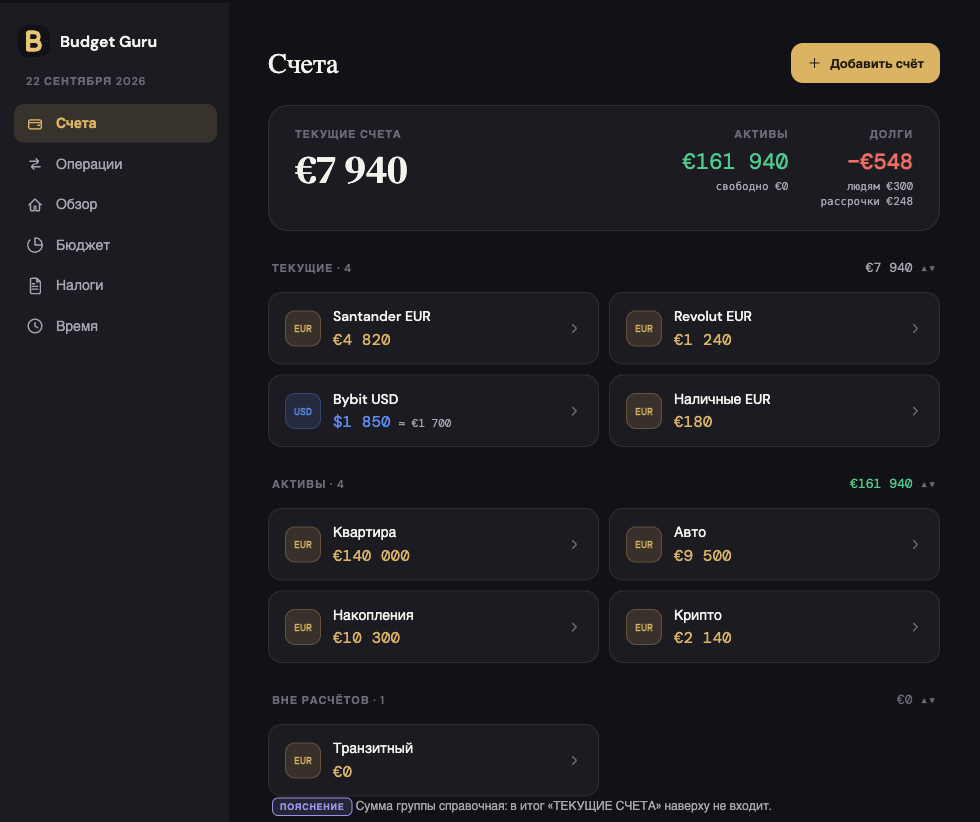Click the Добавить счёт button
Image resolution: width=980 pixels, height=822 pixels.
coord(865,63)
